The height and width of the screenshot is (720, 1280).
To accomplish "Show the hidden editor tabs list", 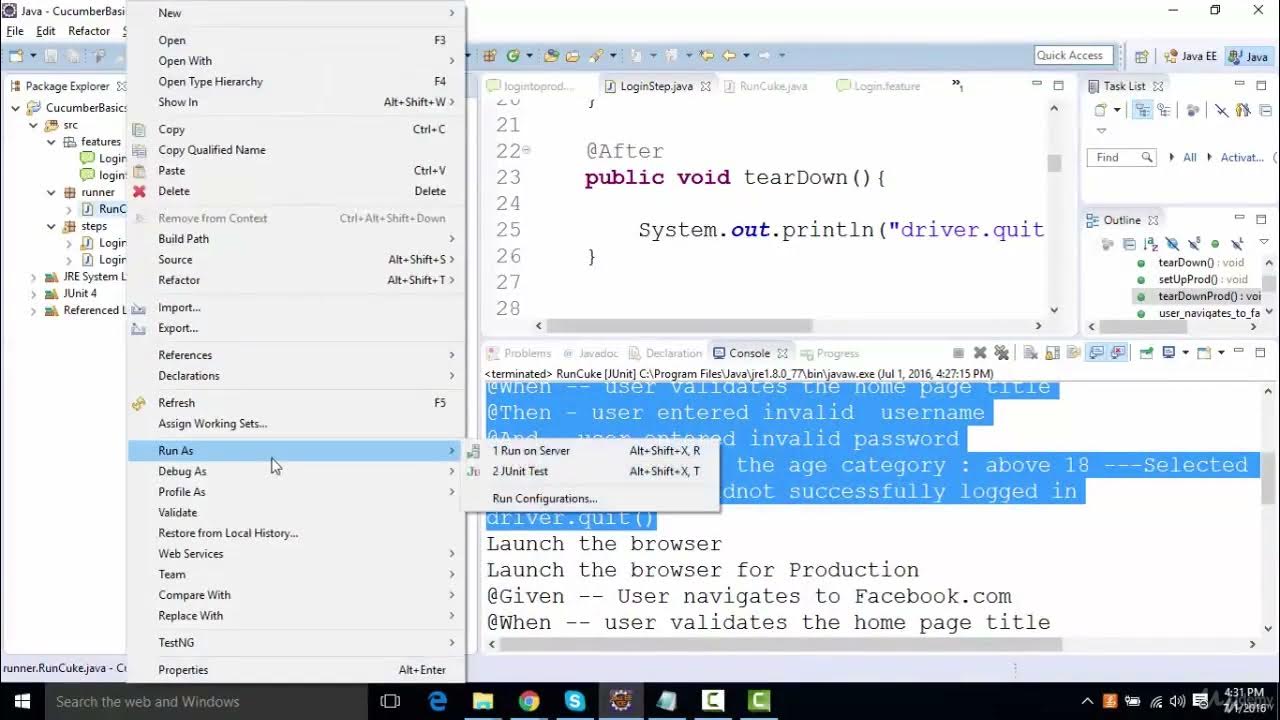I will [957, 86].
